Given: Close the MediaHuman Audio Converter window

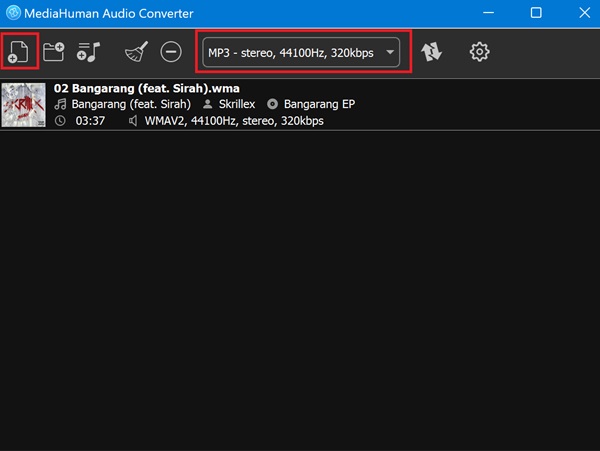Looking at the screenshot, I should [584, 13].
